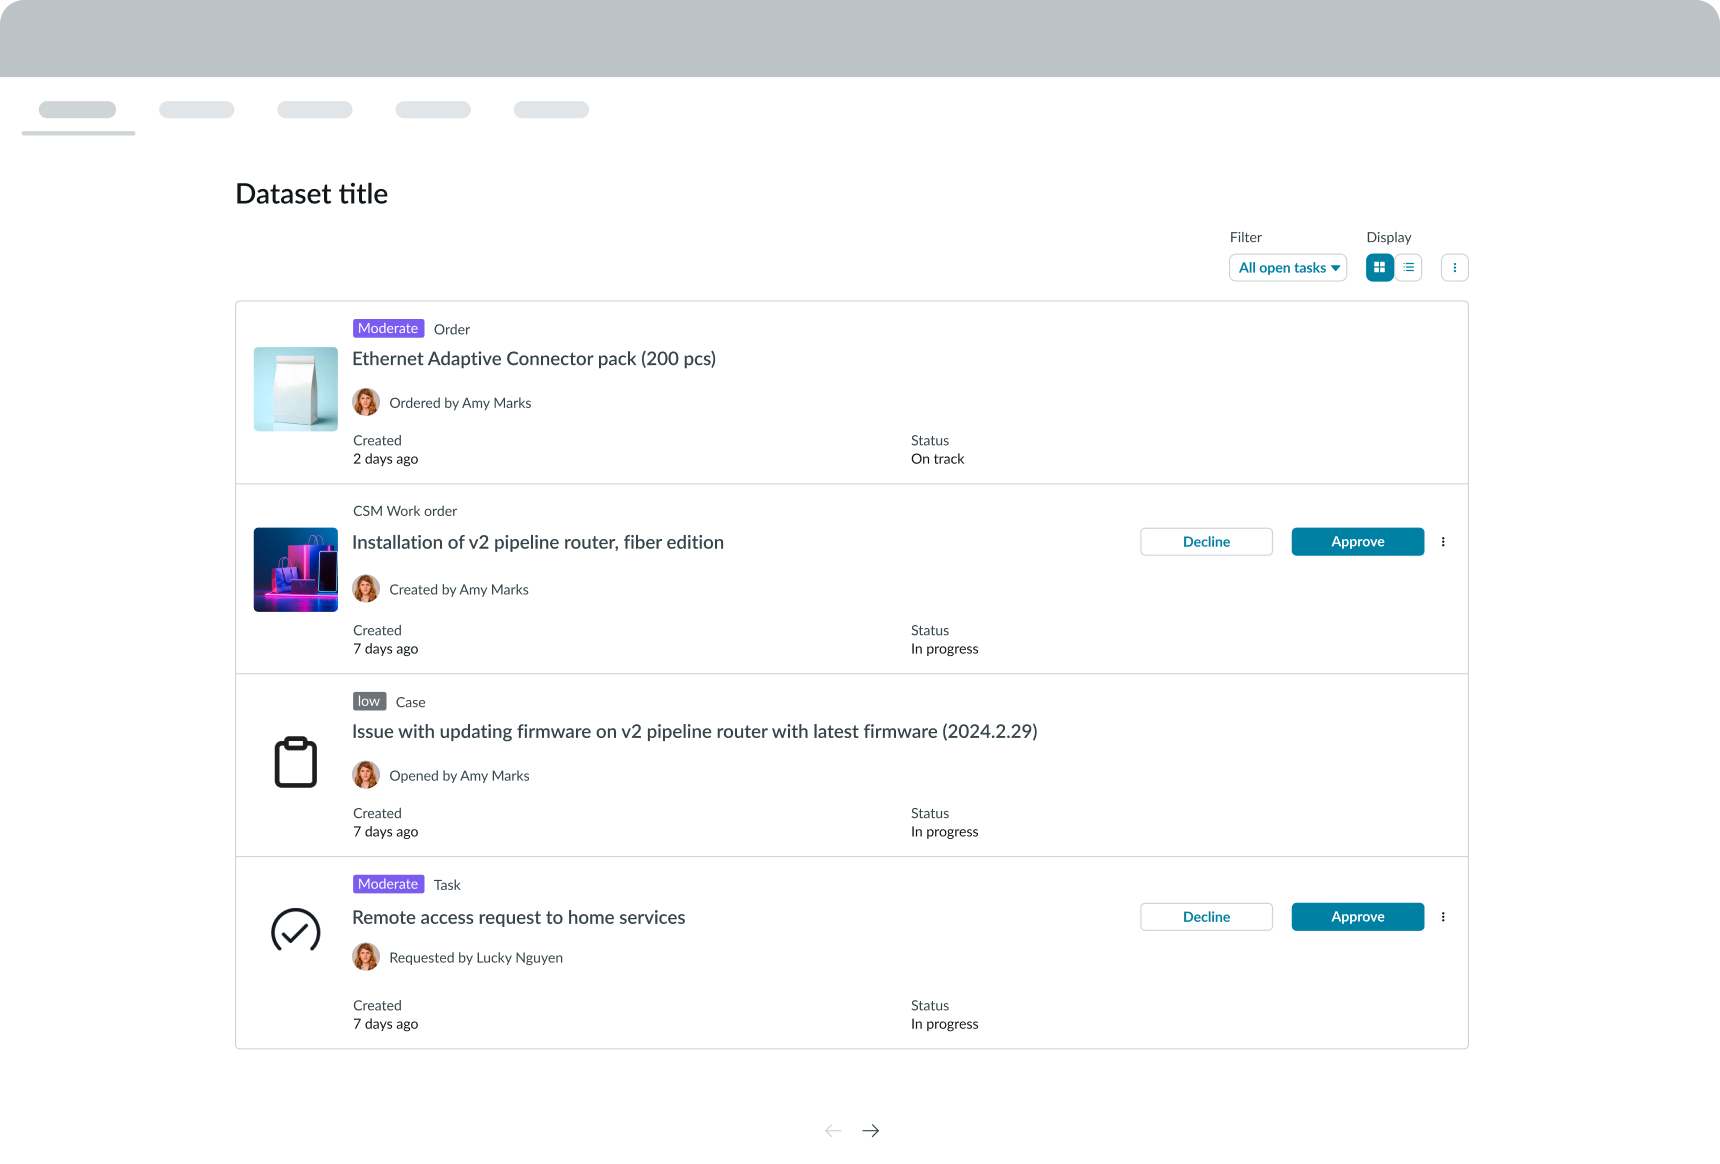Open the Ethernet Adaptive Connector pack order

pos(534,358)
